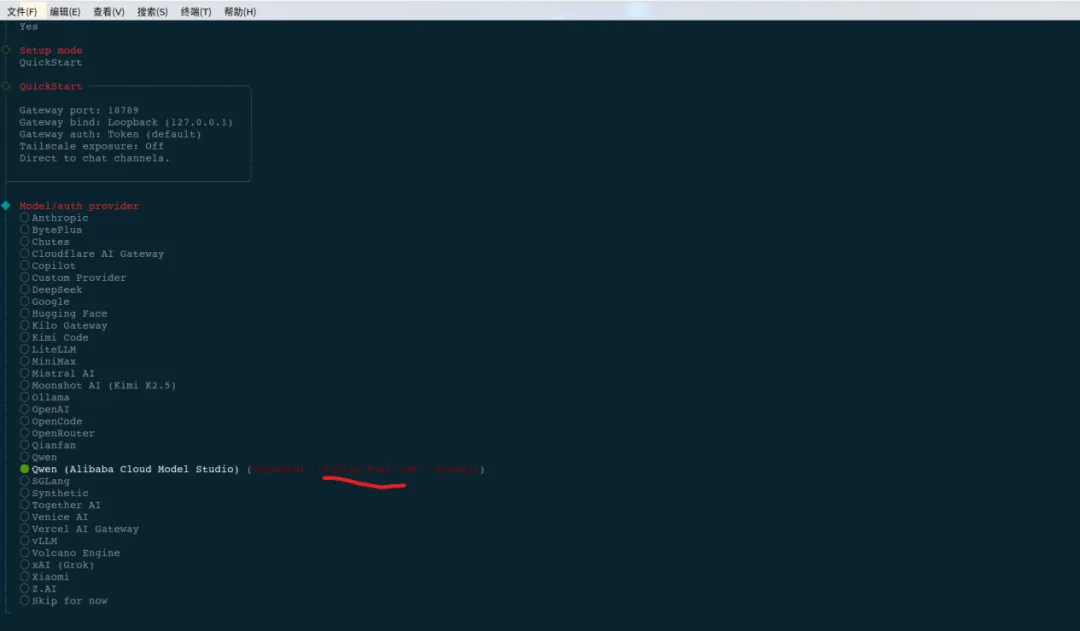
Task: Click the Gateway port: 18789 line
Action: (x=79, y=110)
